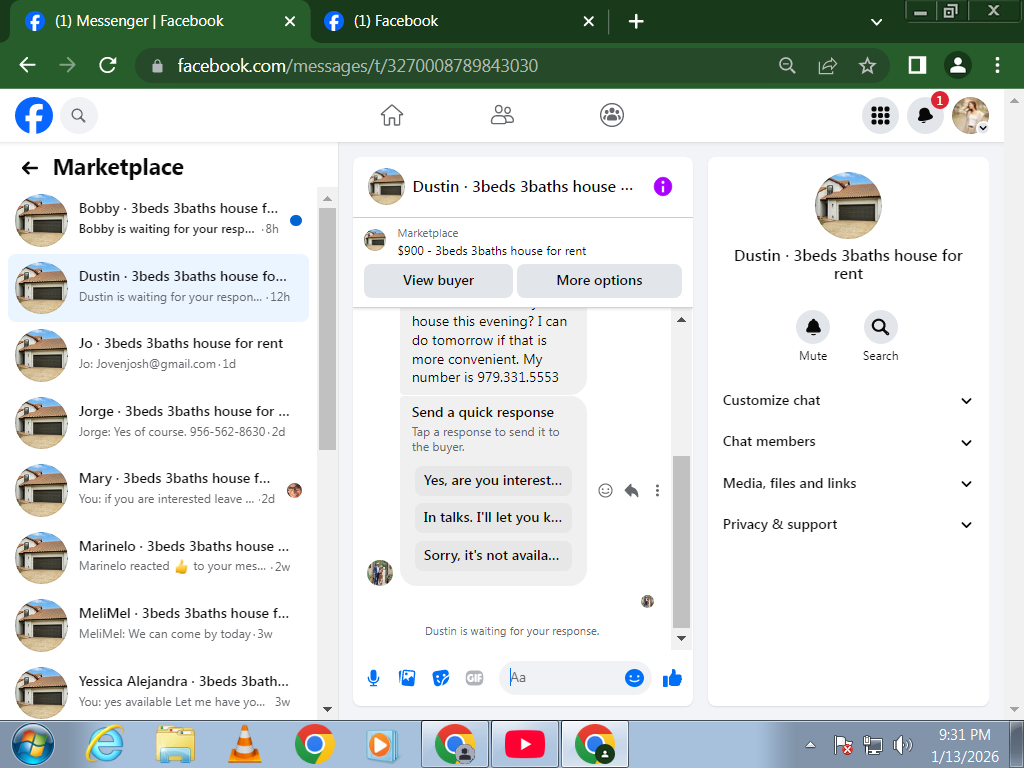Bookmark this page with the star icon
Viewport: 1024px width, 768px height.
tap(867, 65)
